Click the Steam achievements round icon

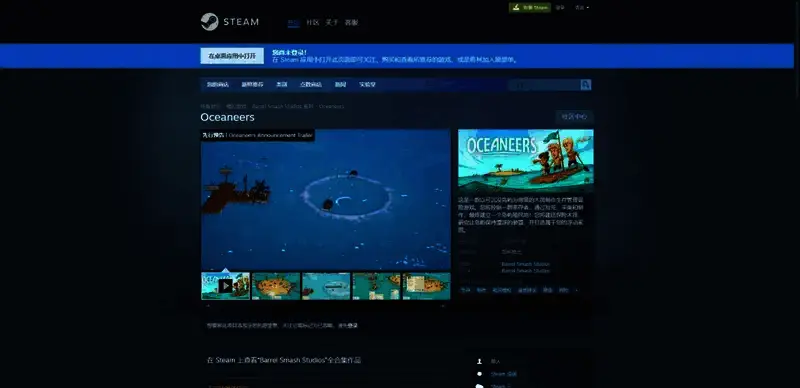(x=479, y=374)
